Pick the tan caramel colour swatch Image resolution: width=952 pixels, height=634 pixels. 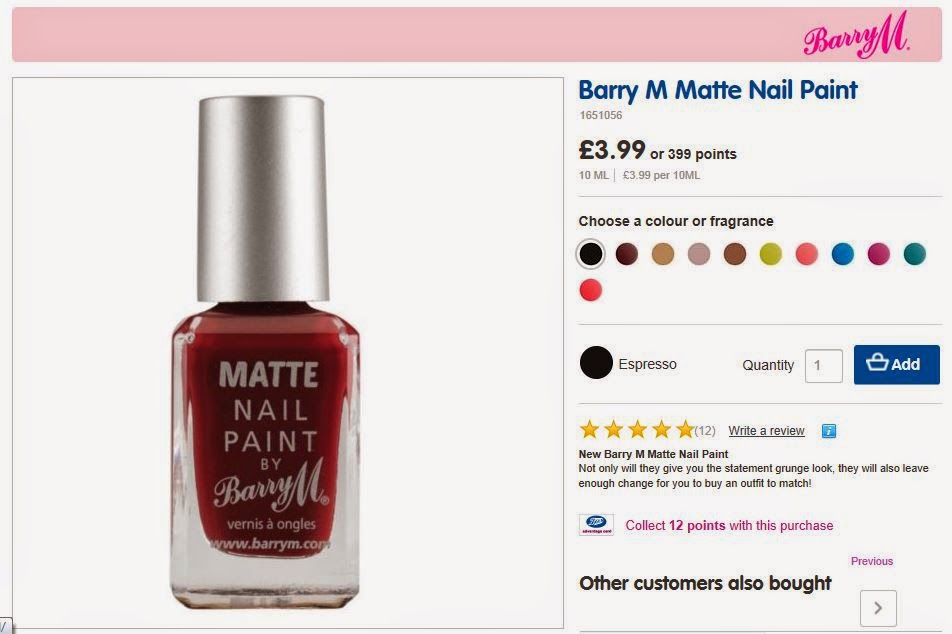pos(663,254)
